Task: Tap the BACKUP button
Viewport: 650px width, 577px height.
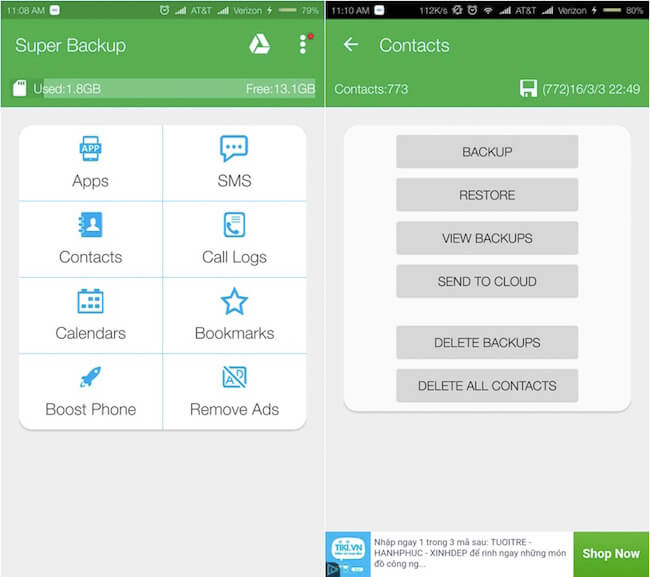Action: point(487,152)
